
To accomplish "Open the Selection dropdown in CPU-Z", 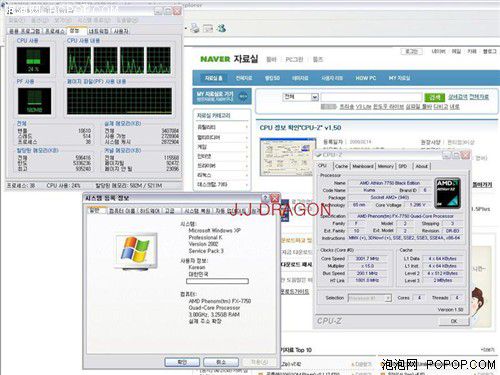I will tap(369, 298).
